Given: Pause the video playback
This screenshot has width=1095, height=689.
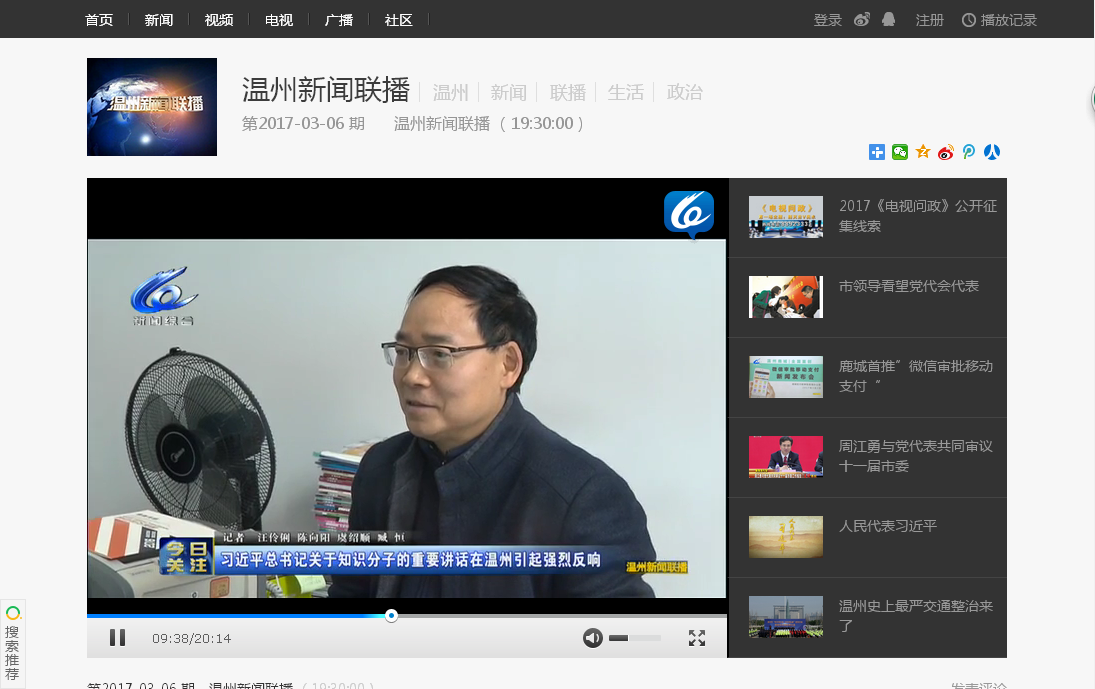Looking at the screenshot, I should pyautogui.click(x=117, y=637).
